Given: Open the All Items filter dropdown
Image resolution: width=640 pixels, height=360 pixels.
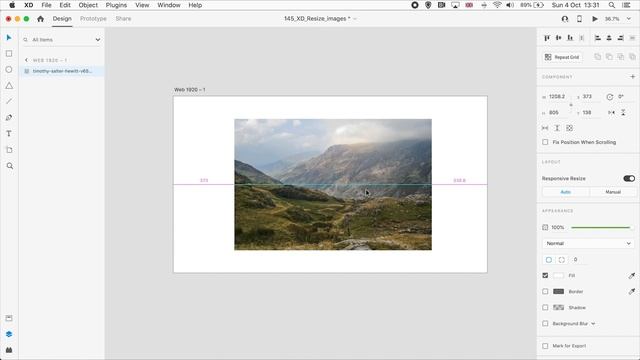Looking at the screenshot, I should (98, 40).
